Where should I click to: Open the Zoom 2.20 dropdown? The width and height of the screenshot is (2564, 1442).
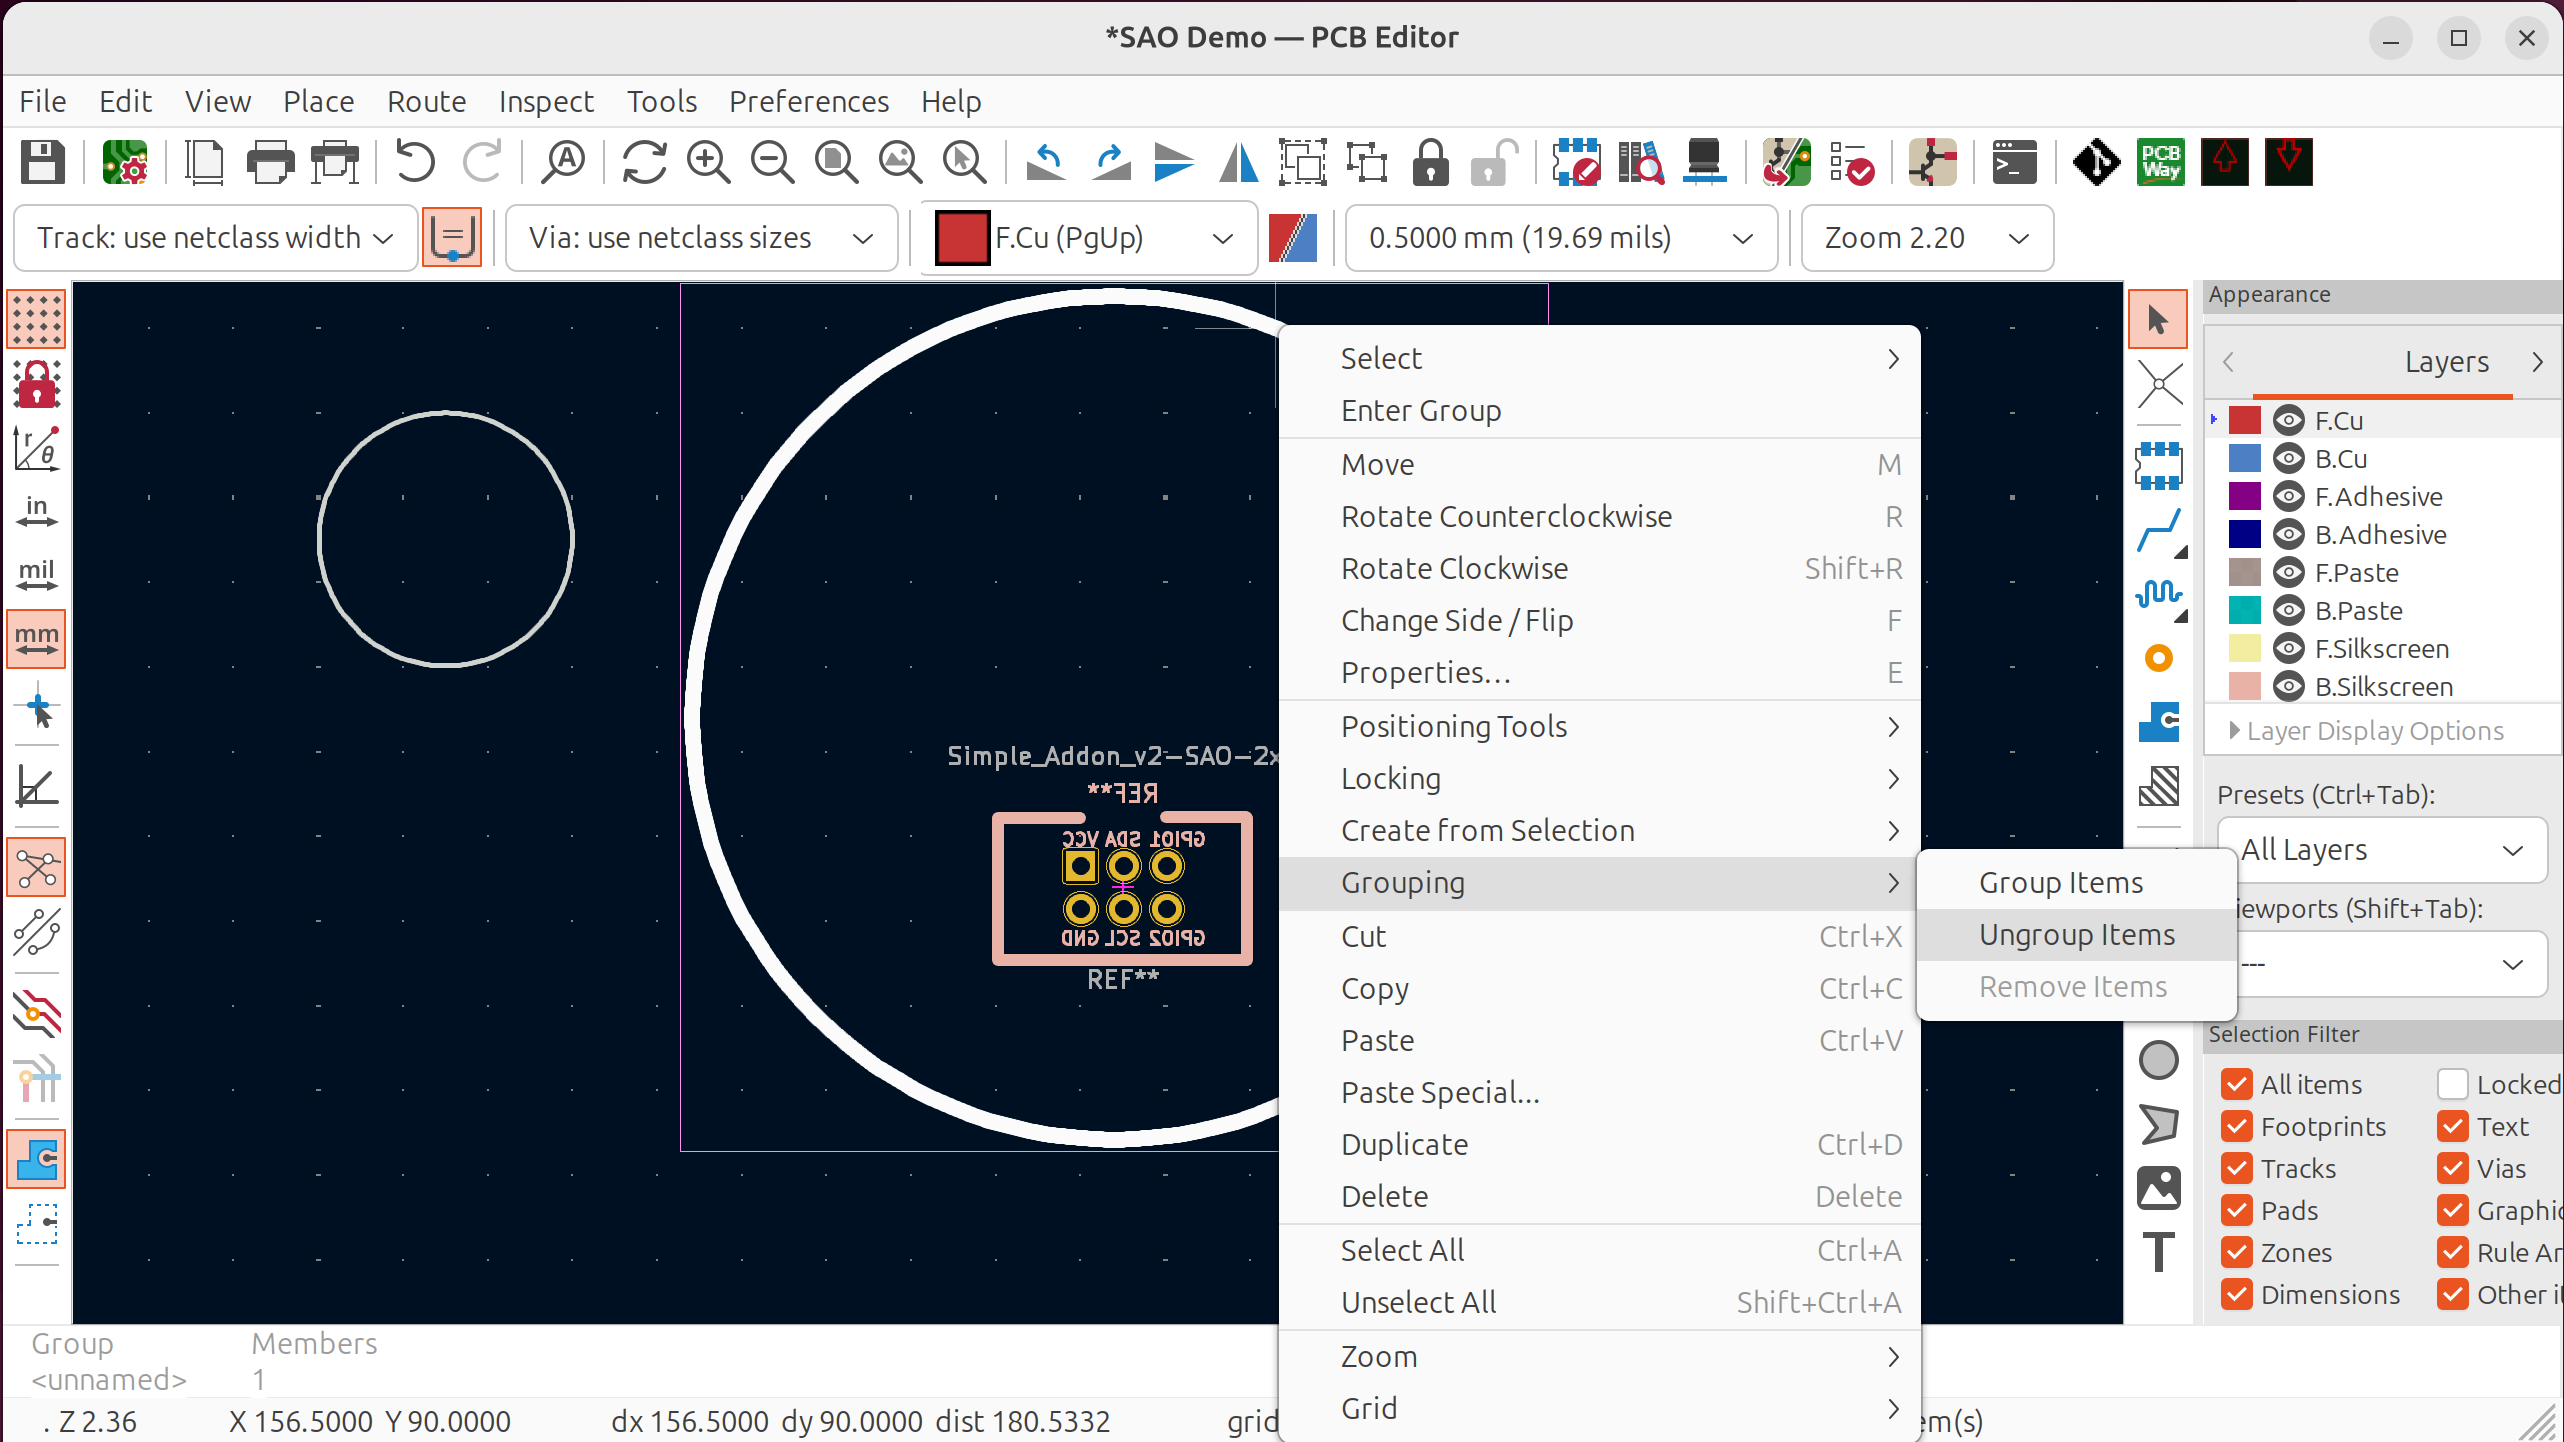1927,238
